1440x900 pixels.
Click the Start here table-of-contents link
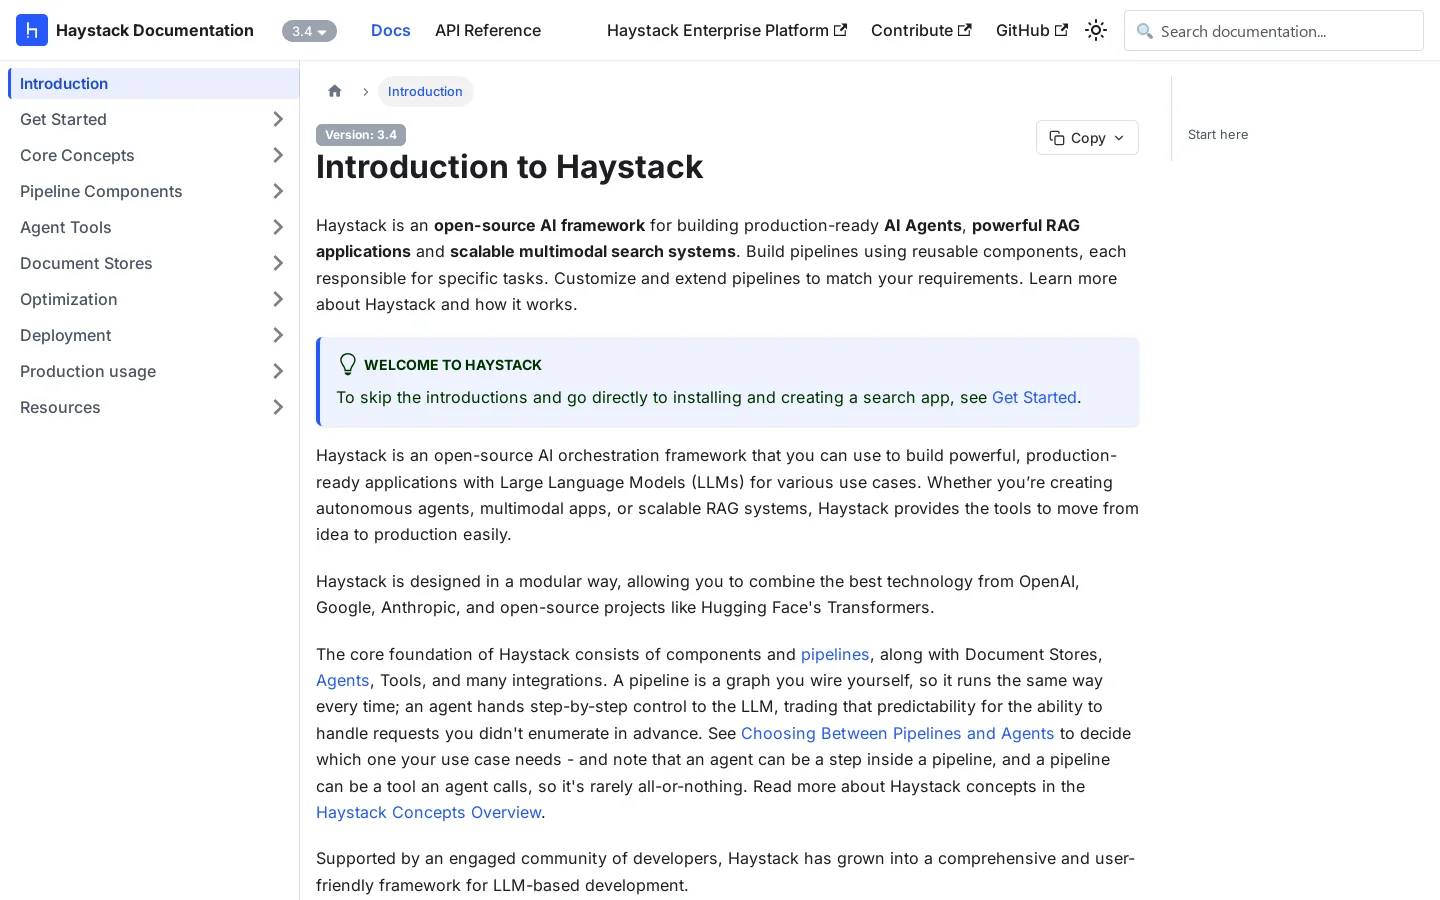click(x=1218, y=134)
